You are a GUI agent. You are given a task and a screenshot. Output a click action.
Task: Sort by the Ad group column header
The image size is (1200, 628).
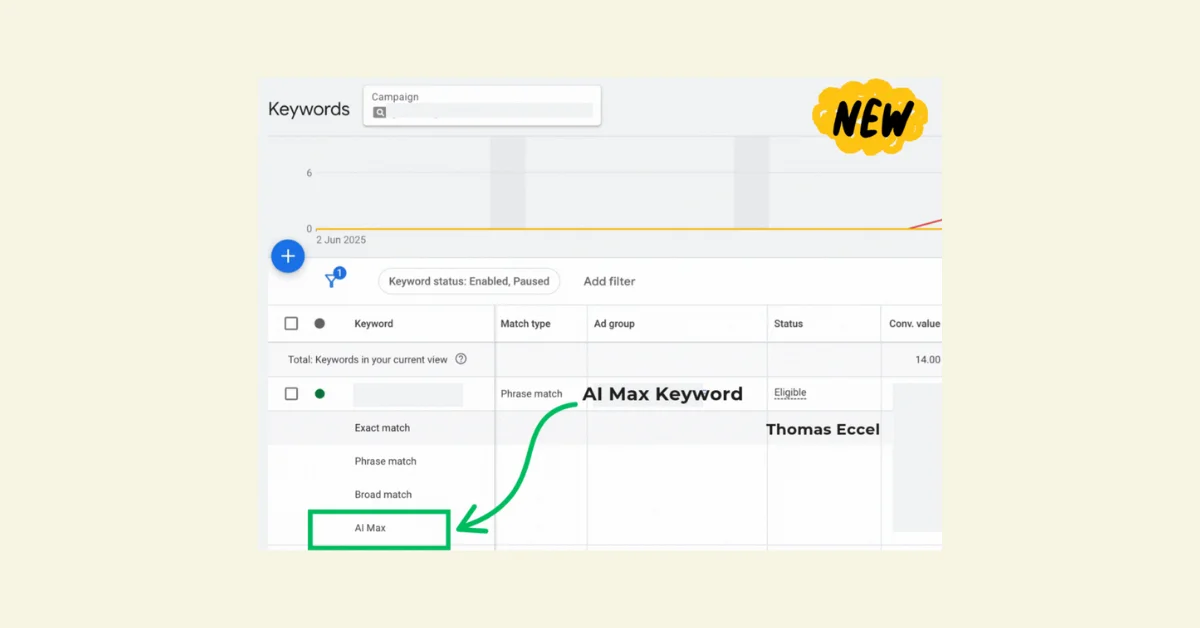coord(614,323)
